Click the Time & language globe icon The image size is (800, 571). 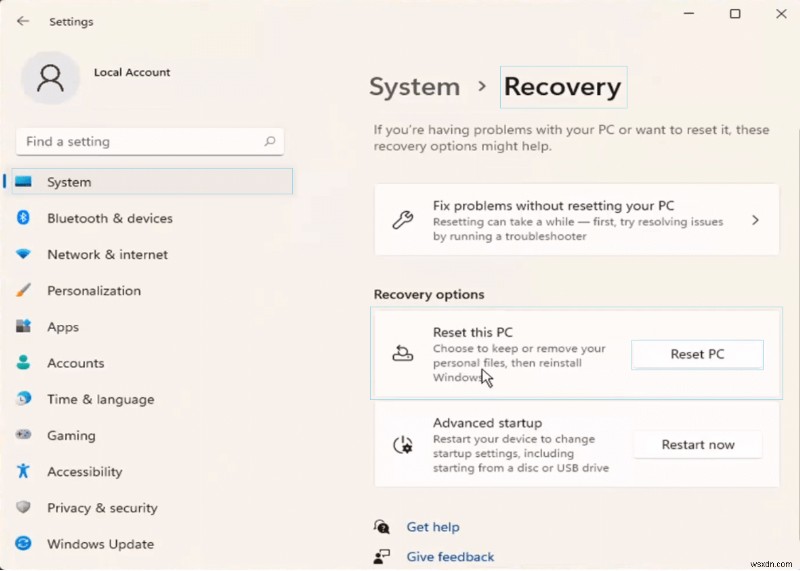coord(23,399)
